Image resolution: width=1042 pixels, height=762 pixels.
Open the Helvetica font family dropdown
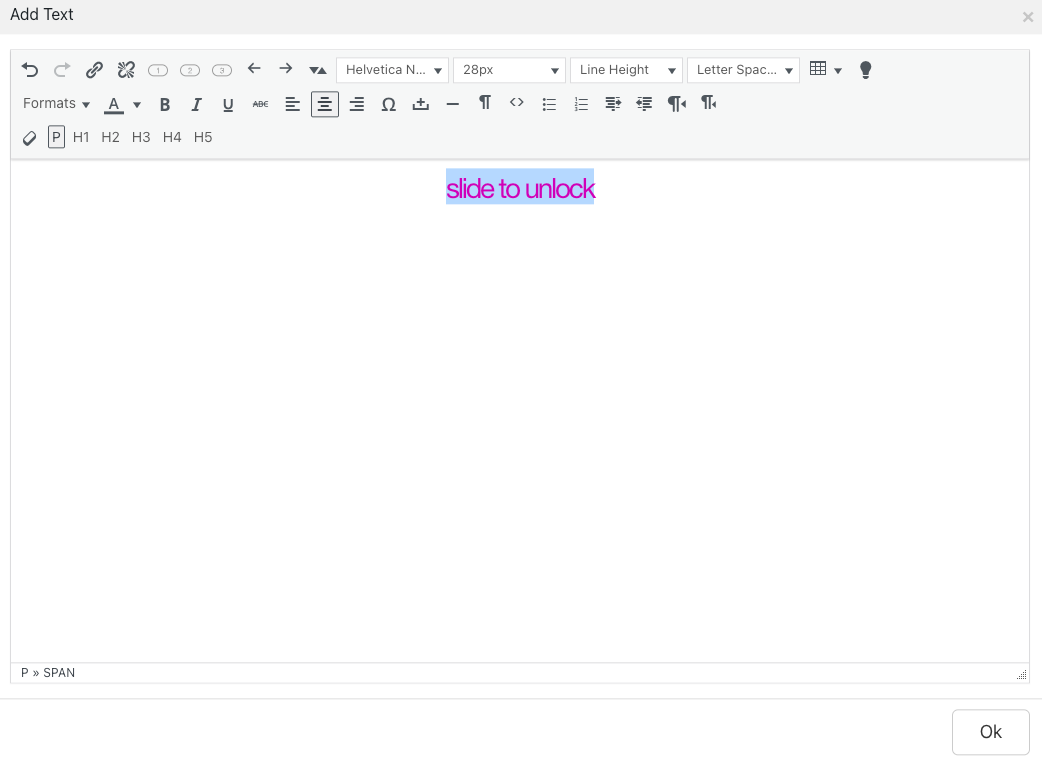tap(393, 70)
